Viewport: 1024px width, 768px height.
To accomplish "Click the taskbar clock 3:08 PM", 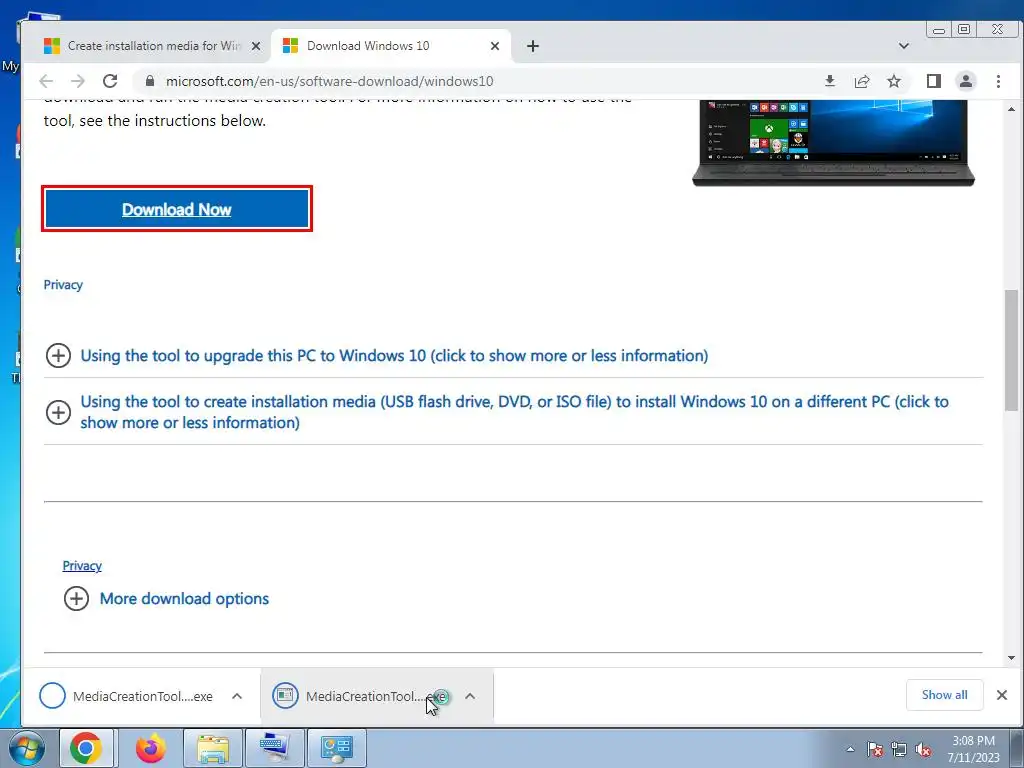I will click(974, 749).
